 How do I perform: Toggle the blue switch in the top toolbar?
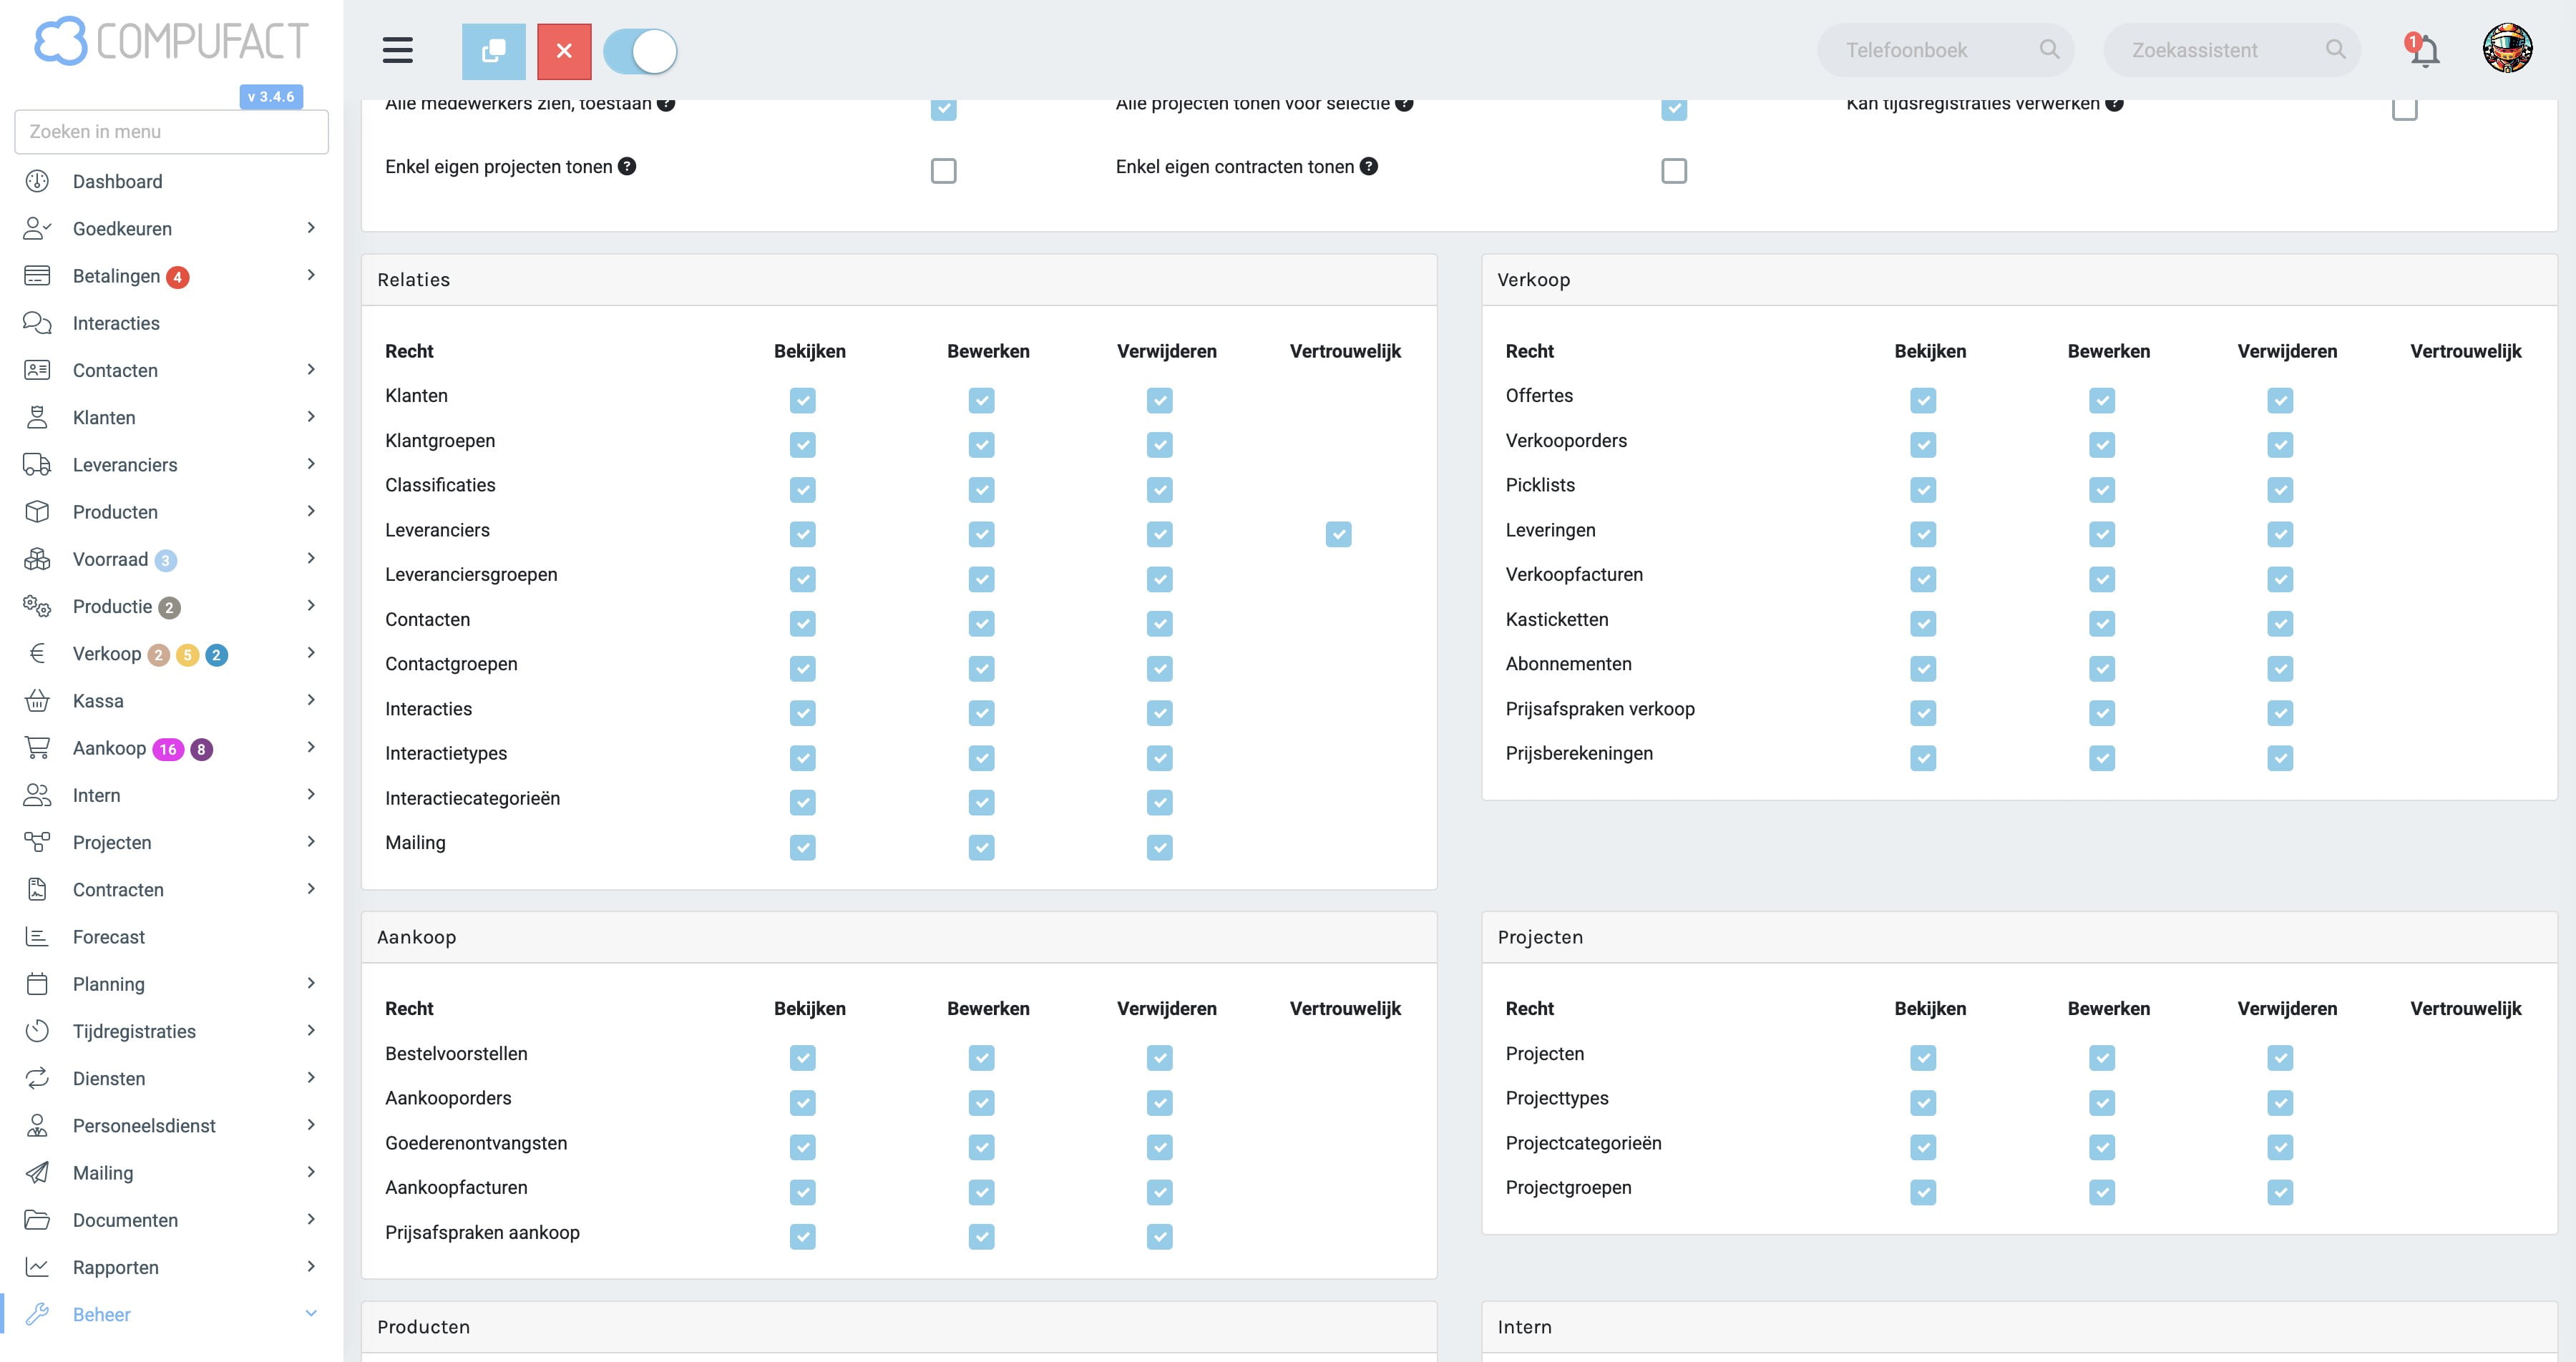(640, 51)
